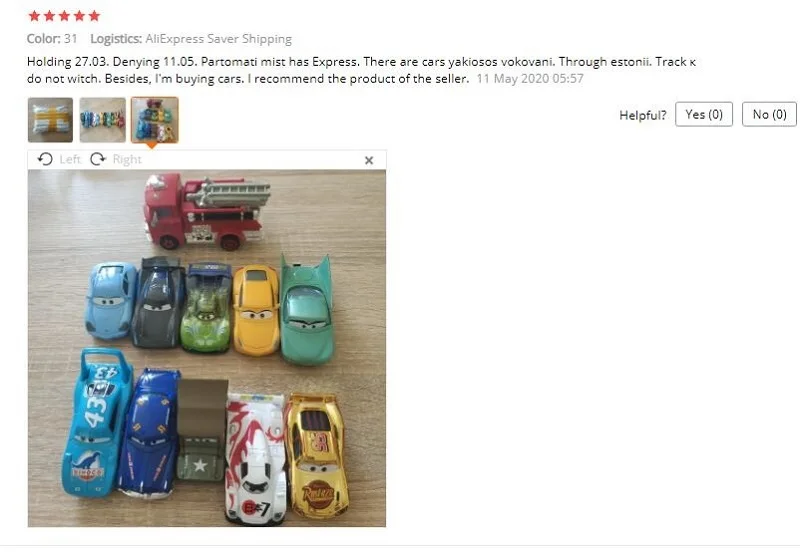Rotate the photo left using the counterclockwise arrow
The height and width of the screenshot is (559, 800).
45,160
